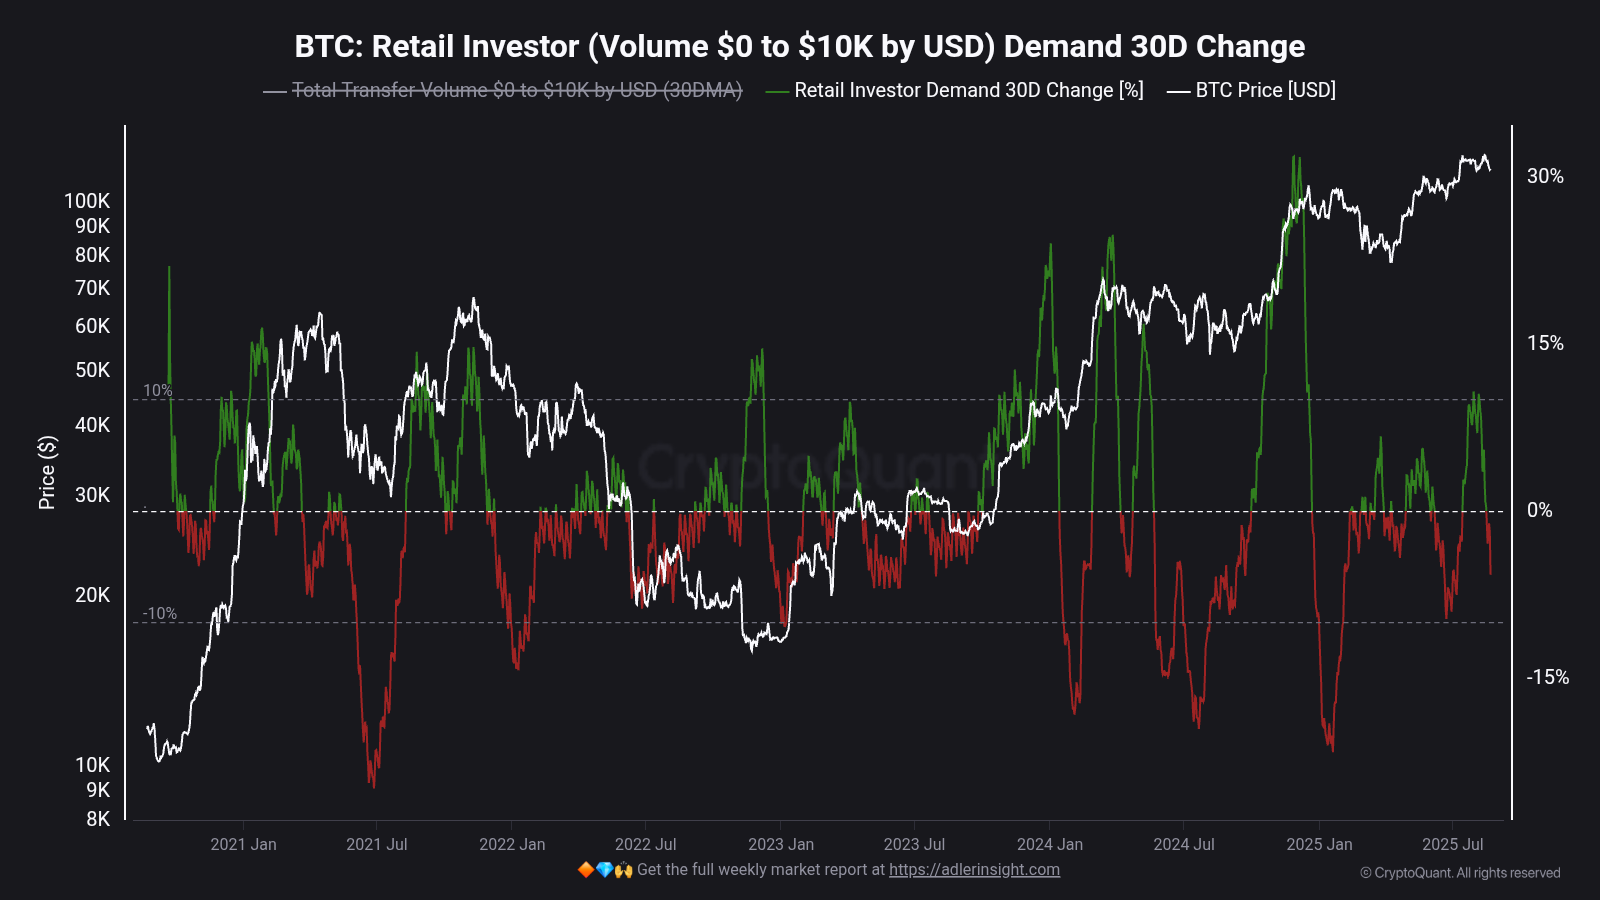Click the Price ($) axis title

46,470
